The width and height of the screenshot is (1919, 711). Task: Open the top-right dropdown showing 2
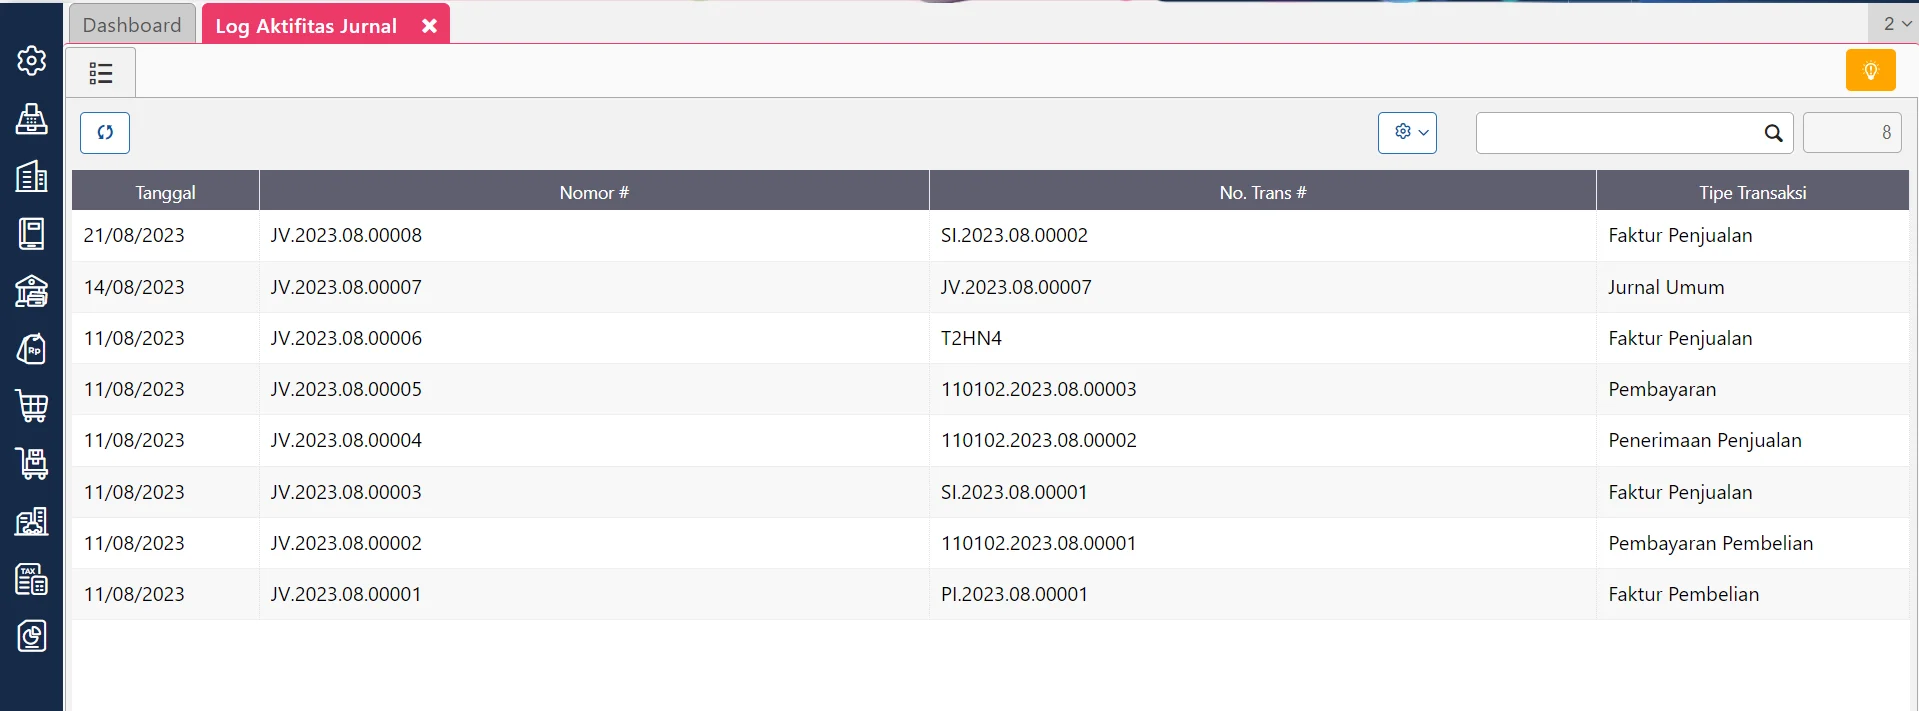pyautogui.click(x=1895, y=23)
